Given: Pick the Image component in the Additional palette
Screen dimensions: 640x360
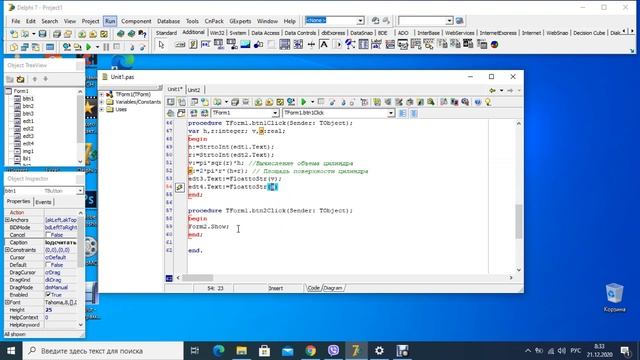Looking at the screenshot, I should 245,44.
